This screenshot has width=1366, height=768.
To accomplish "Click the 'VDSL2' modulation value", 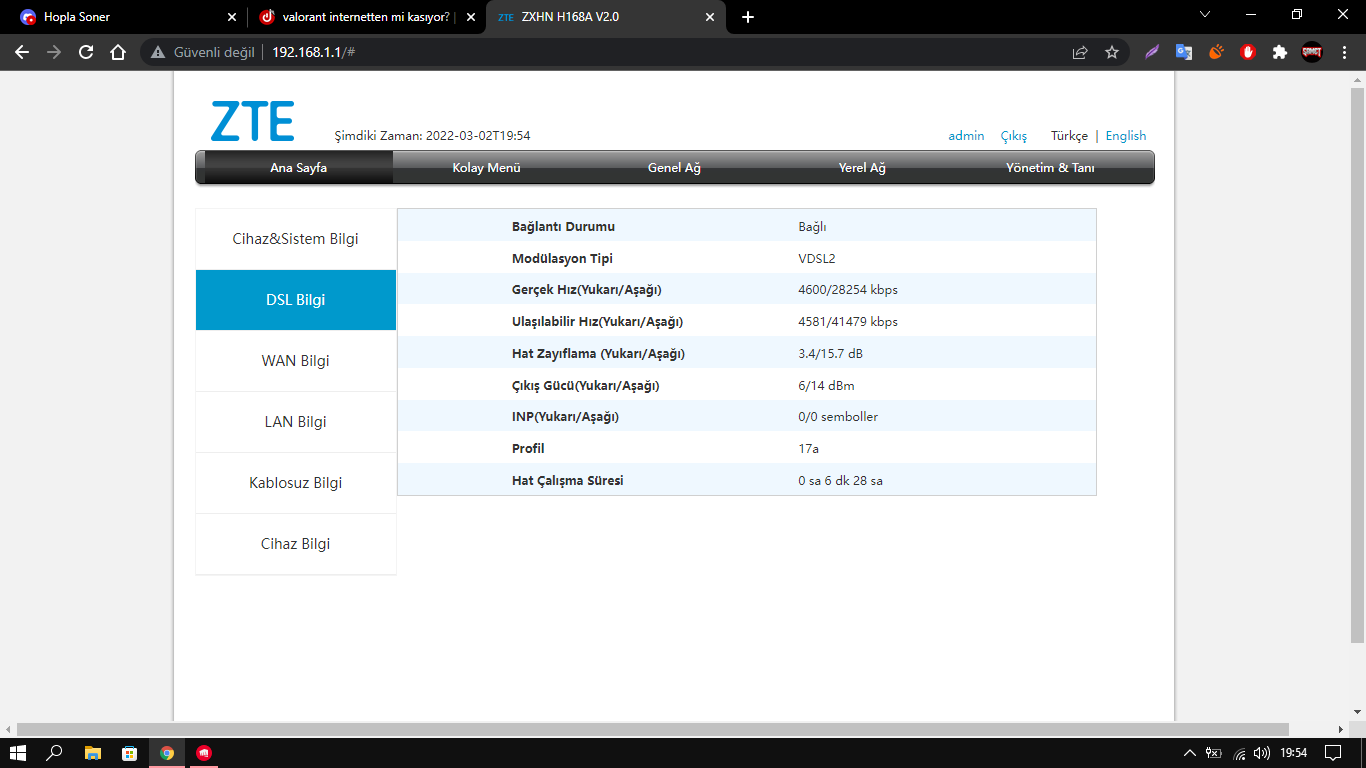I will pyautogui.click(x=817, y=258).
